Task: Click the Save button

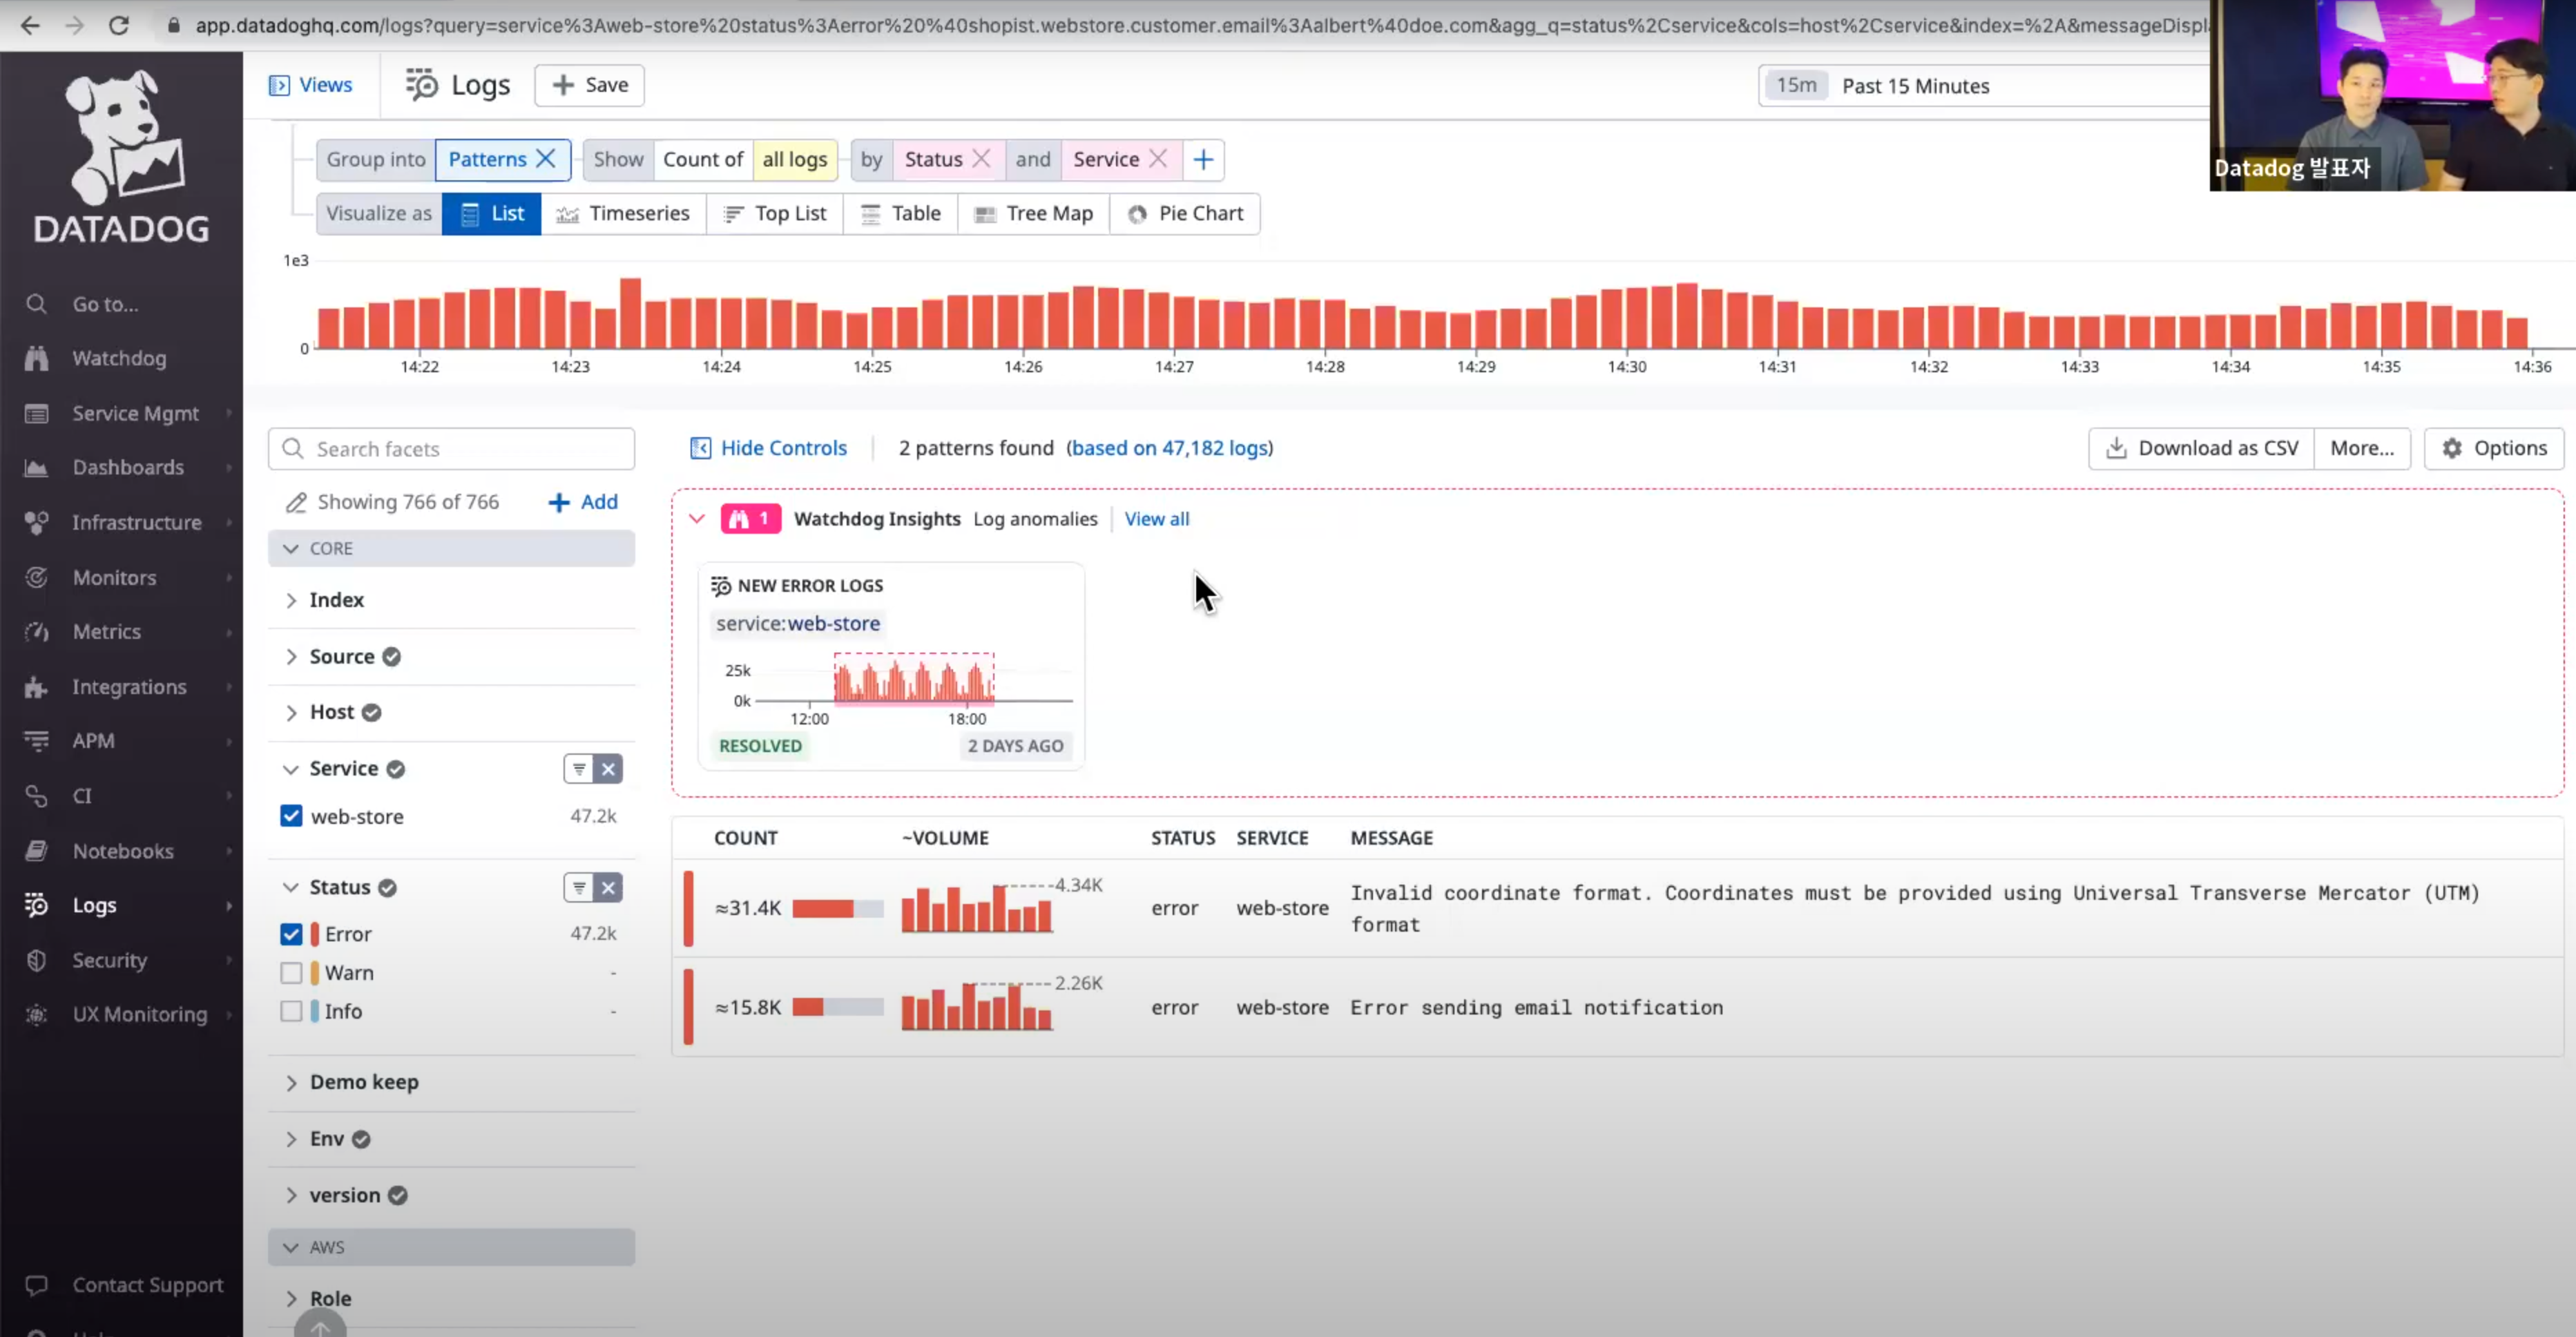Action: click(590, 85)
